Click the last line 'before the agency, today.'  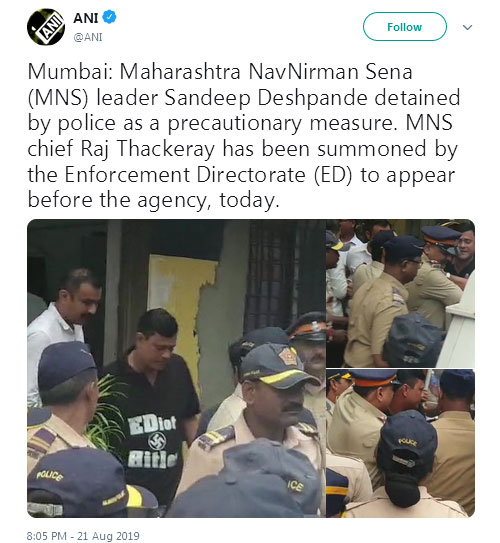point(153,200)
